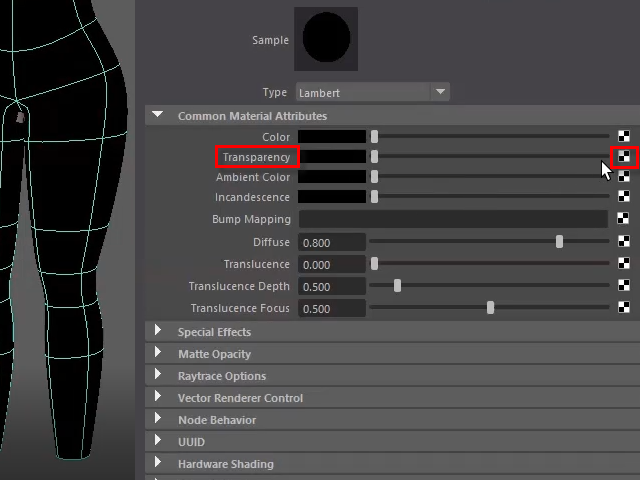Collapse the Common Material Attributes section

pyautogui.click(x=158, y=116)
